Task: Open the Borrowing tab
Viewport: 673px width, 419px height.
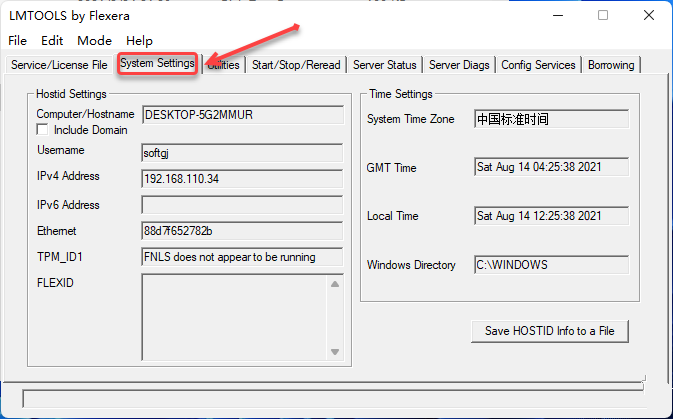Action: coord(611,65)
